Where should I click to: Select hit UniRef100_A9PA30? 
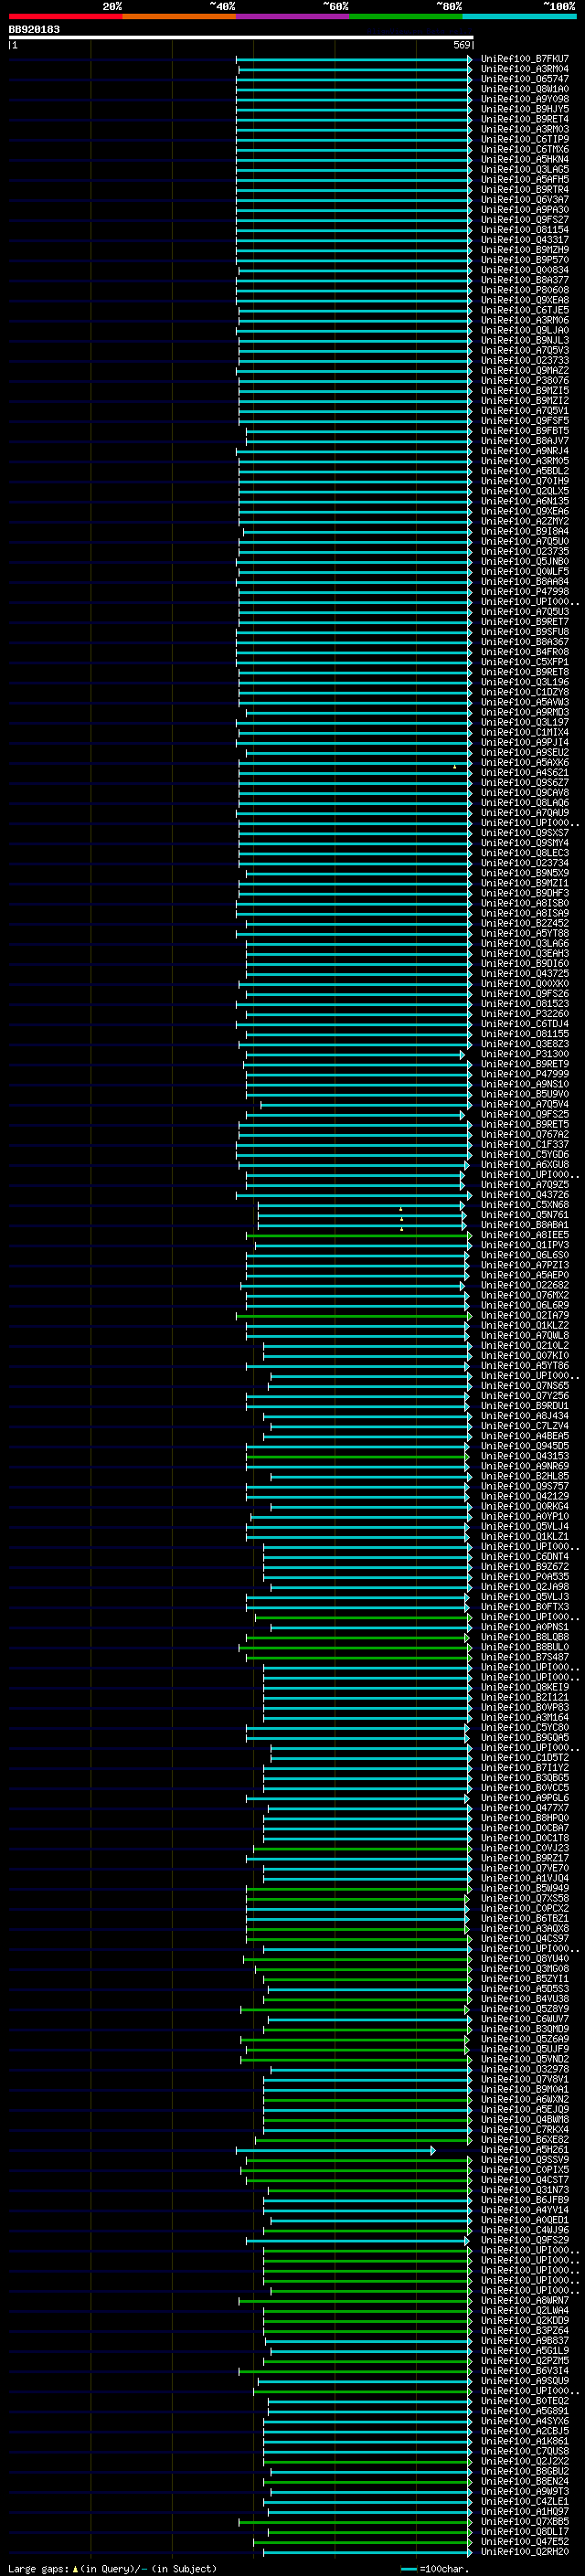tap(524, 210)
